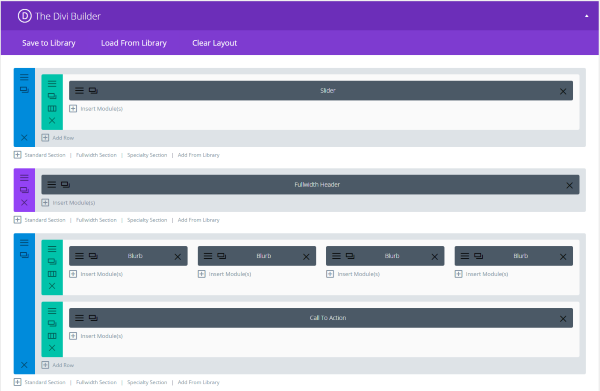
Task: Add Specialty Section below Fullwidth Header section
Action: [x=147, y=220]
